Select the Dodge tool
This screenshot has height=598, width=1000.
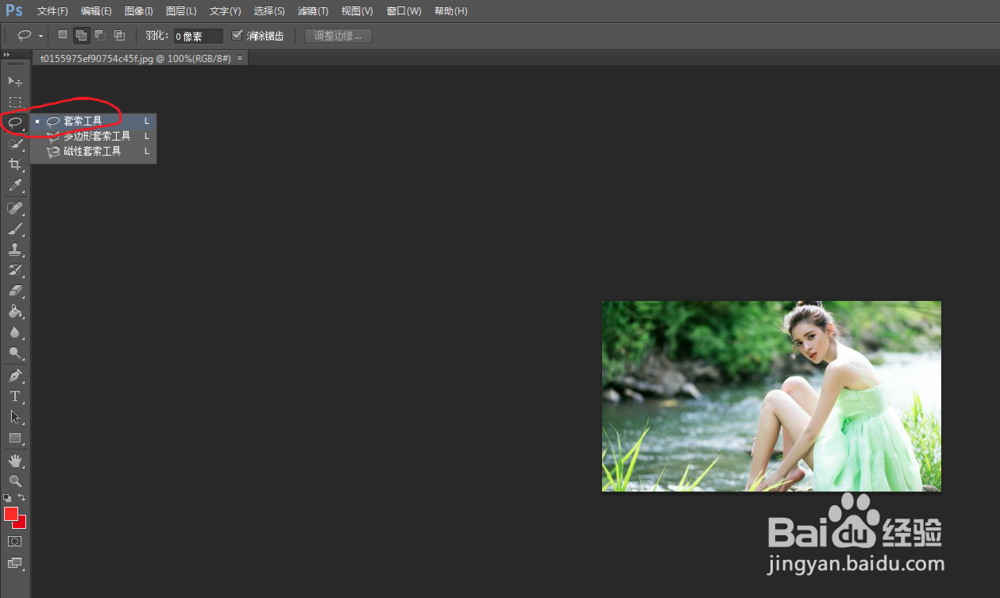point(15,353)
